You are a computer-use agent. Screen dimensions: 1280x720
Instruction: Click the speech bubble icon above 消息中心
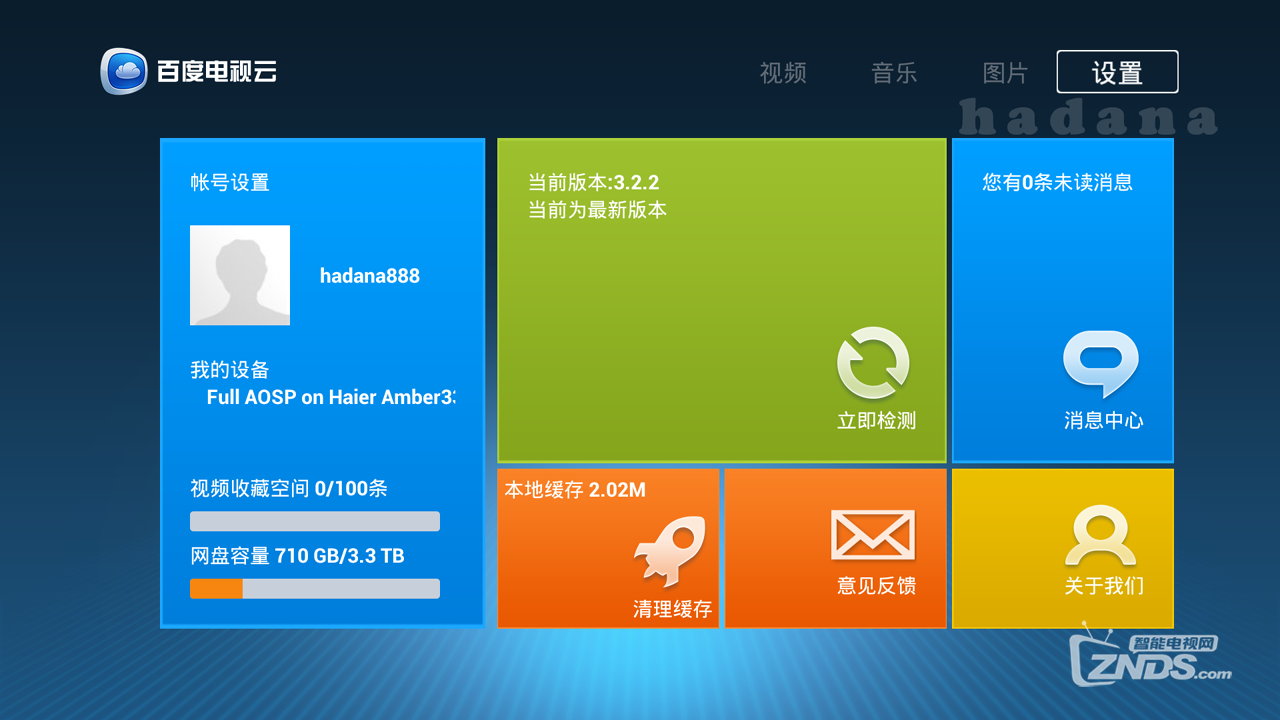pyautogui.click(x=1101, y=365)
